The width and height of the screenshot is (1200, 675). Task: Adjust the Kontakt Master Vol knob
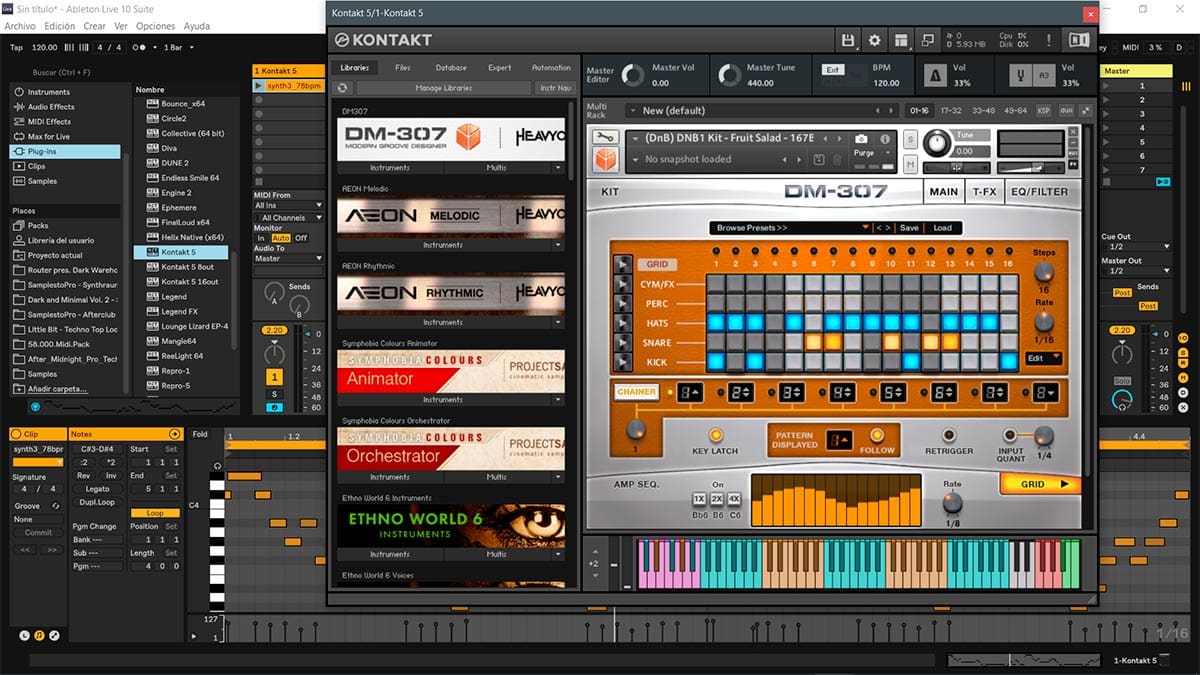[633, 75]
